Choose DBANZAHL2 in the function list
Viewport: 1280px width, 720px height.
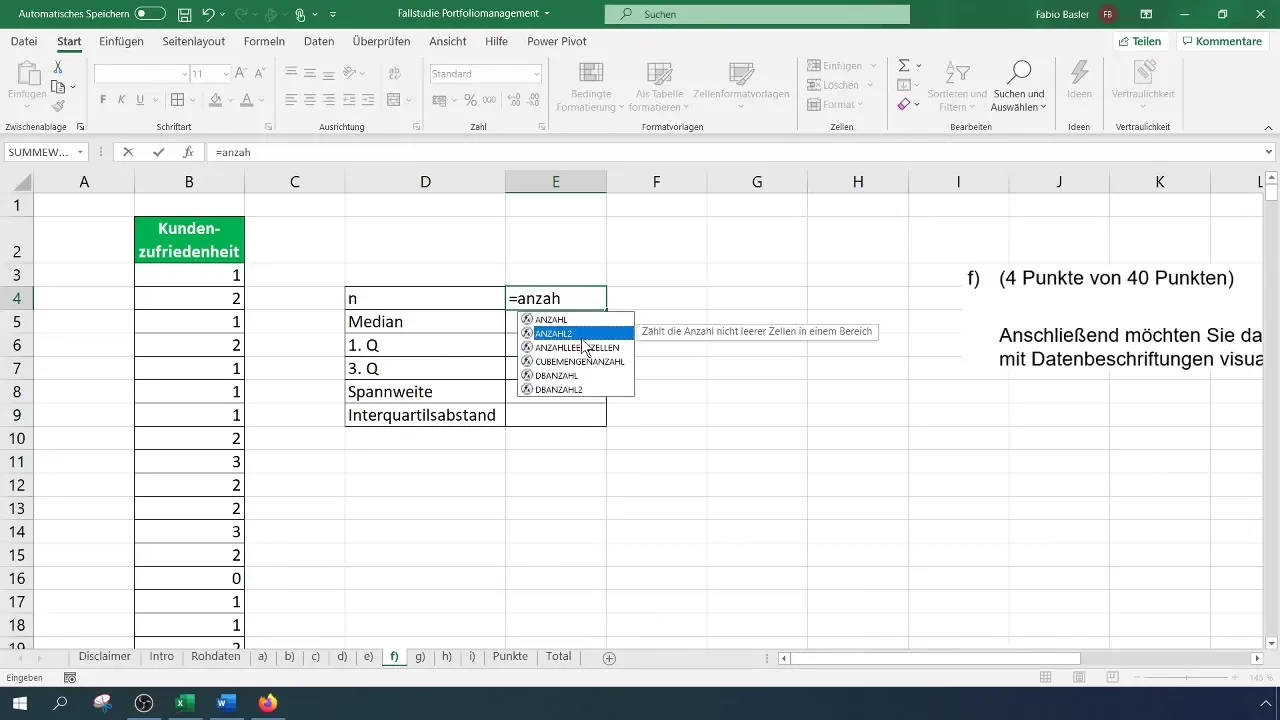pyautogui.click(x=576, y=389)
